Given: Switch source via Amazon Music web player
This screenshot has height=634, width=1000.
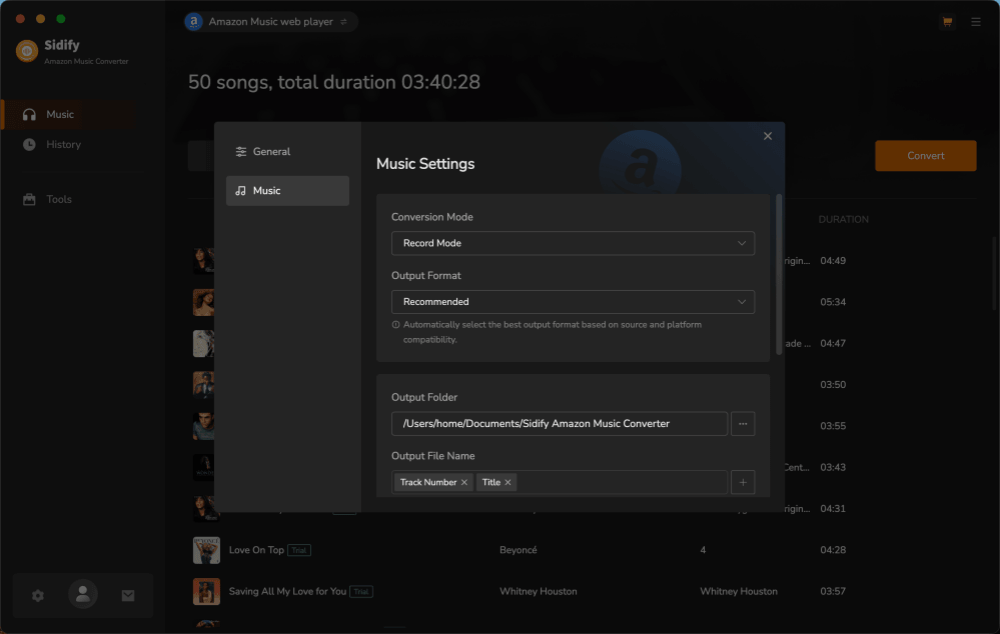Looking at the screenshot, I should tap(270, 22).
